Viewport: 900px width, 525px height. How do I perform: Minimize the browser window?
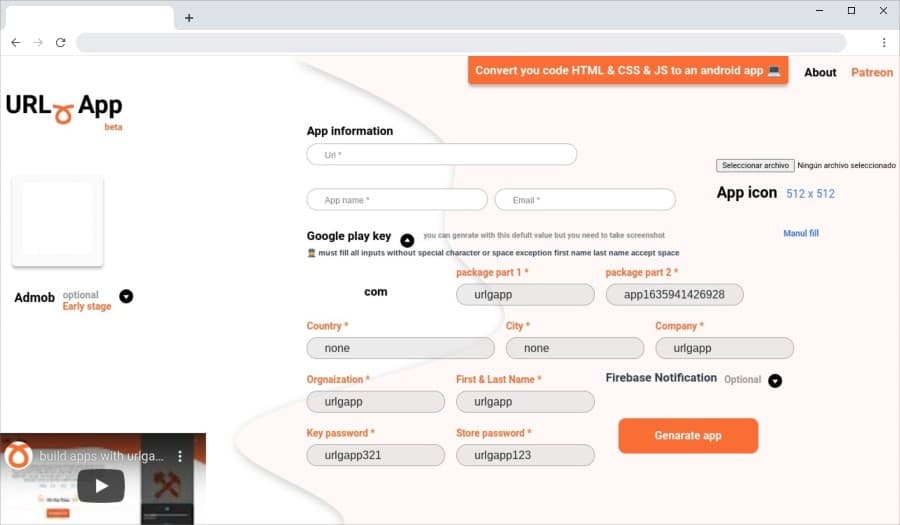pyautogui.click(x=820, y=10)
